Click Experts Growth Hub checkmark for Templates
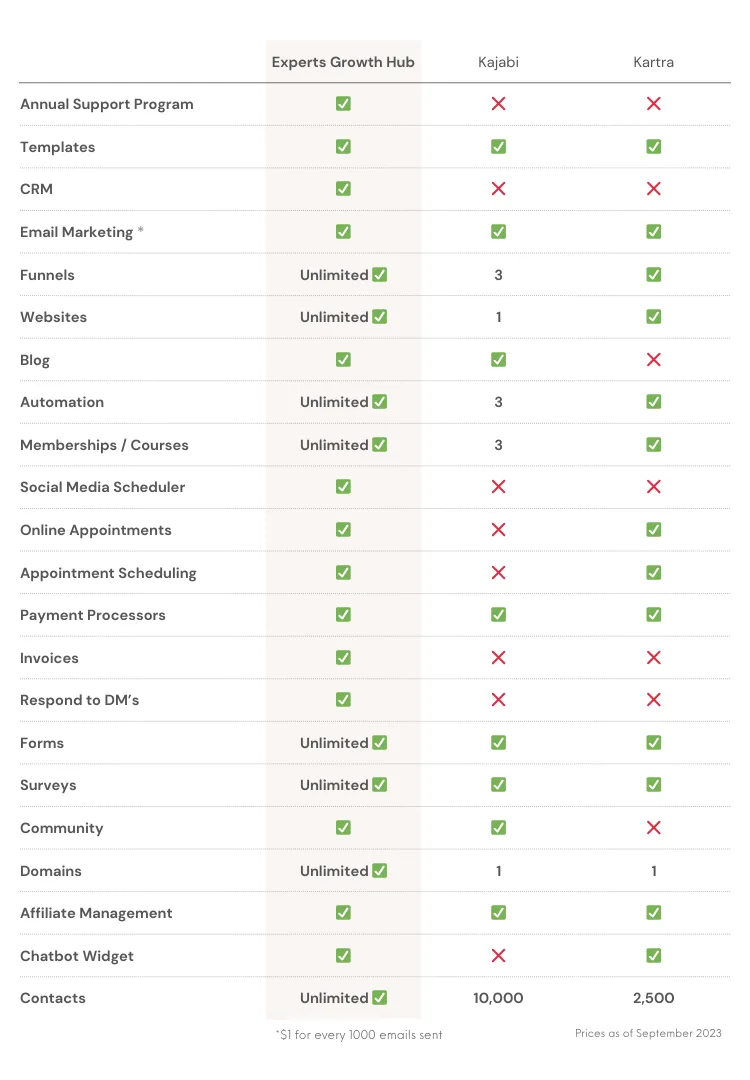The image size is (750, 1080). point(343,147)
